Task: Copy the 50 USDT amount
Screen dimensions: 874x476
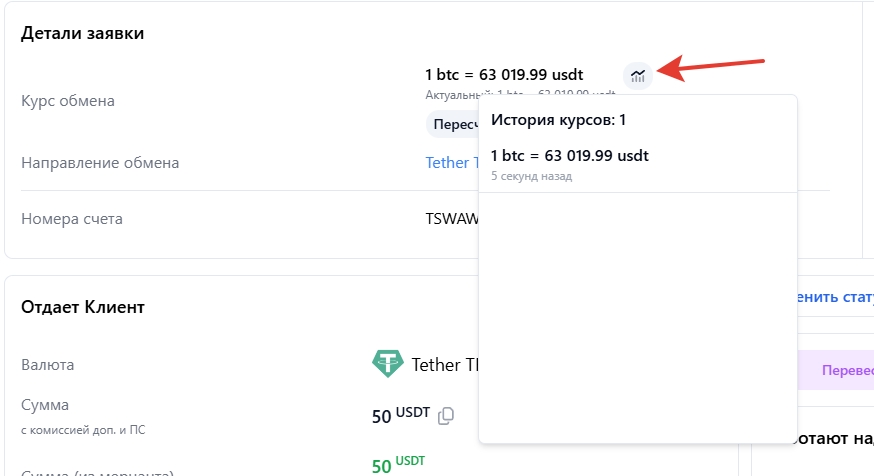Action: (446, 415)
